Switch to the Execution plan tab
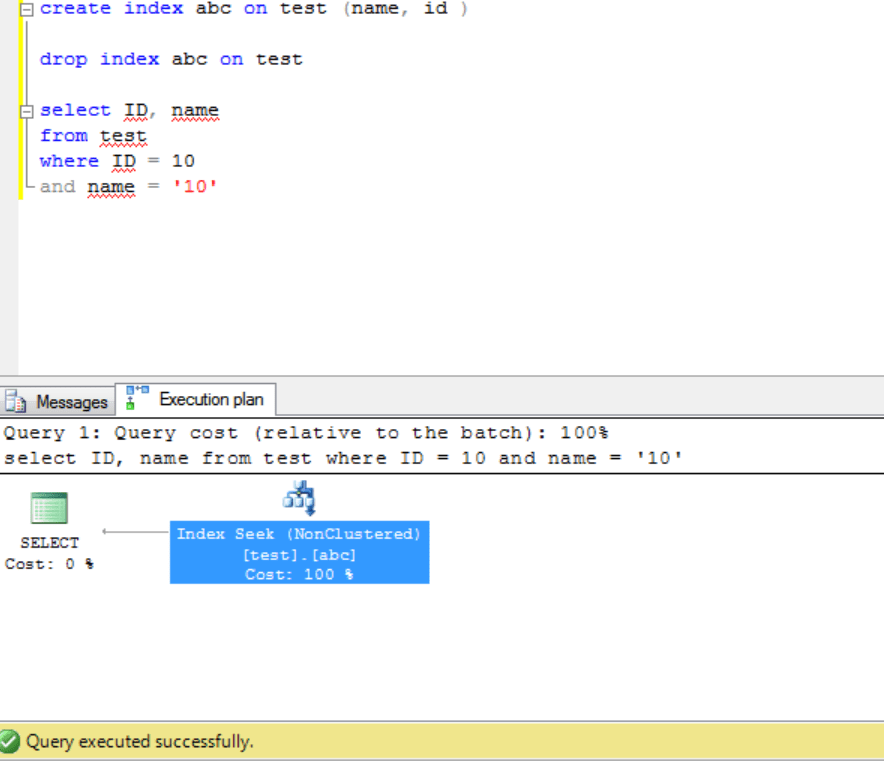884x761 pixels. point(196,400)
